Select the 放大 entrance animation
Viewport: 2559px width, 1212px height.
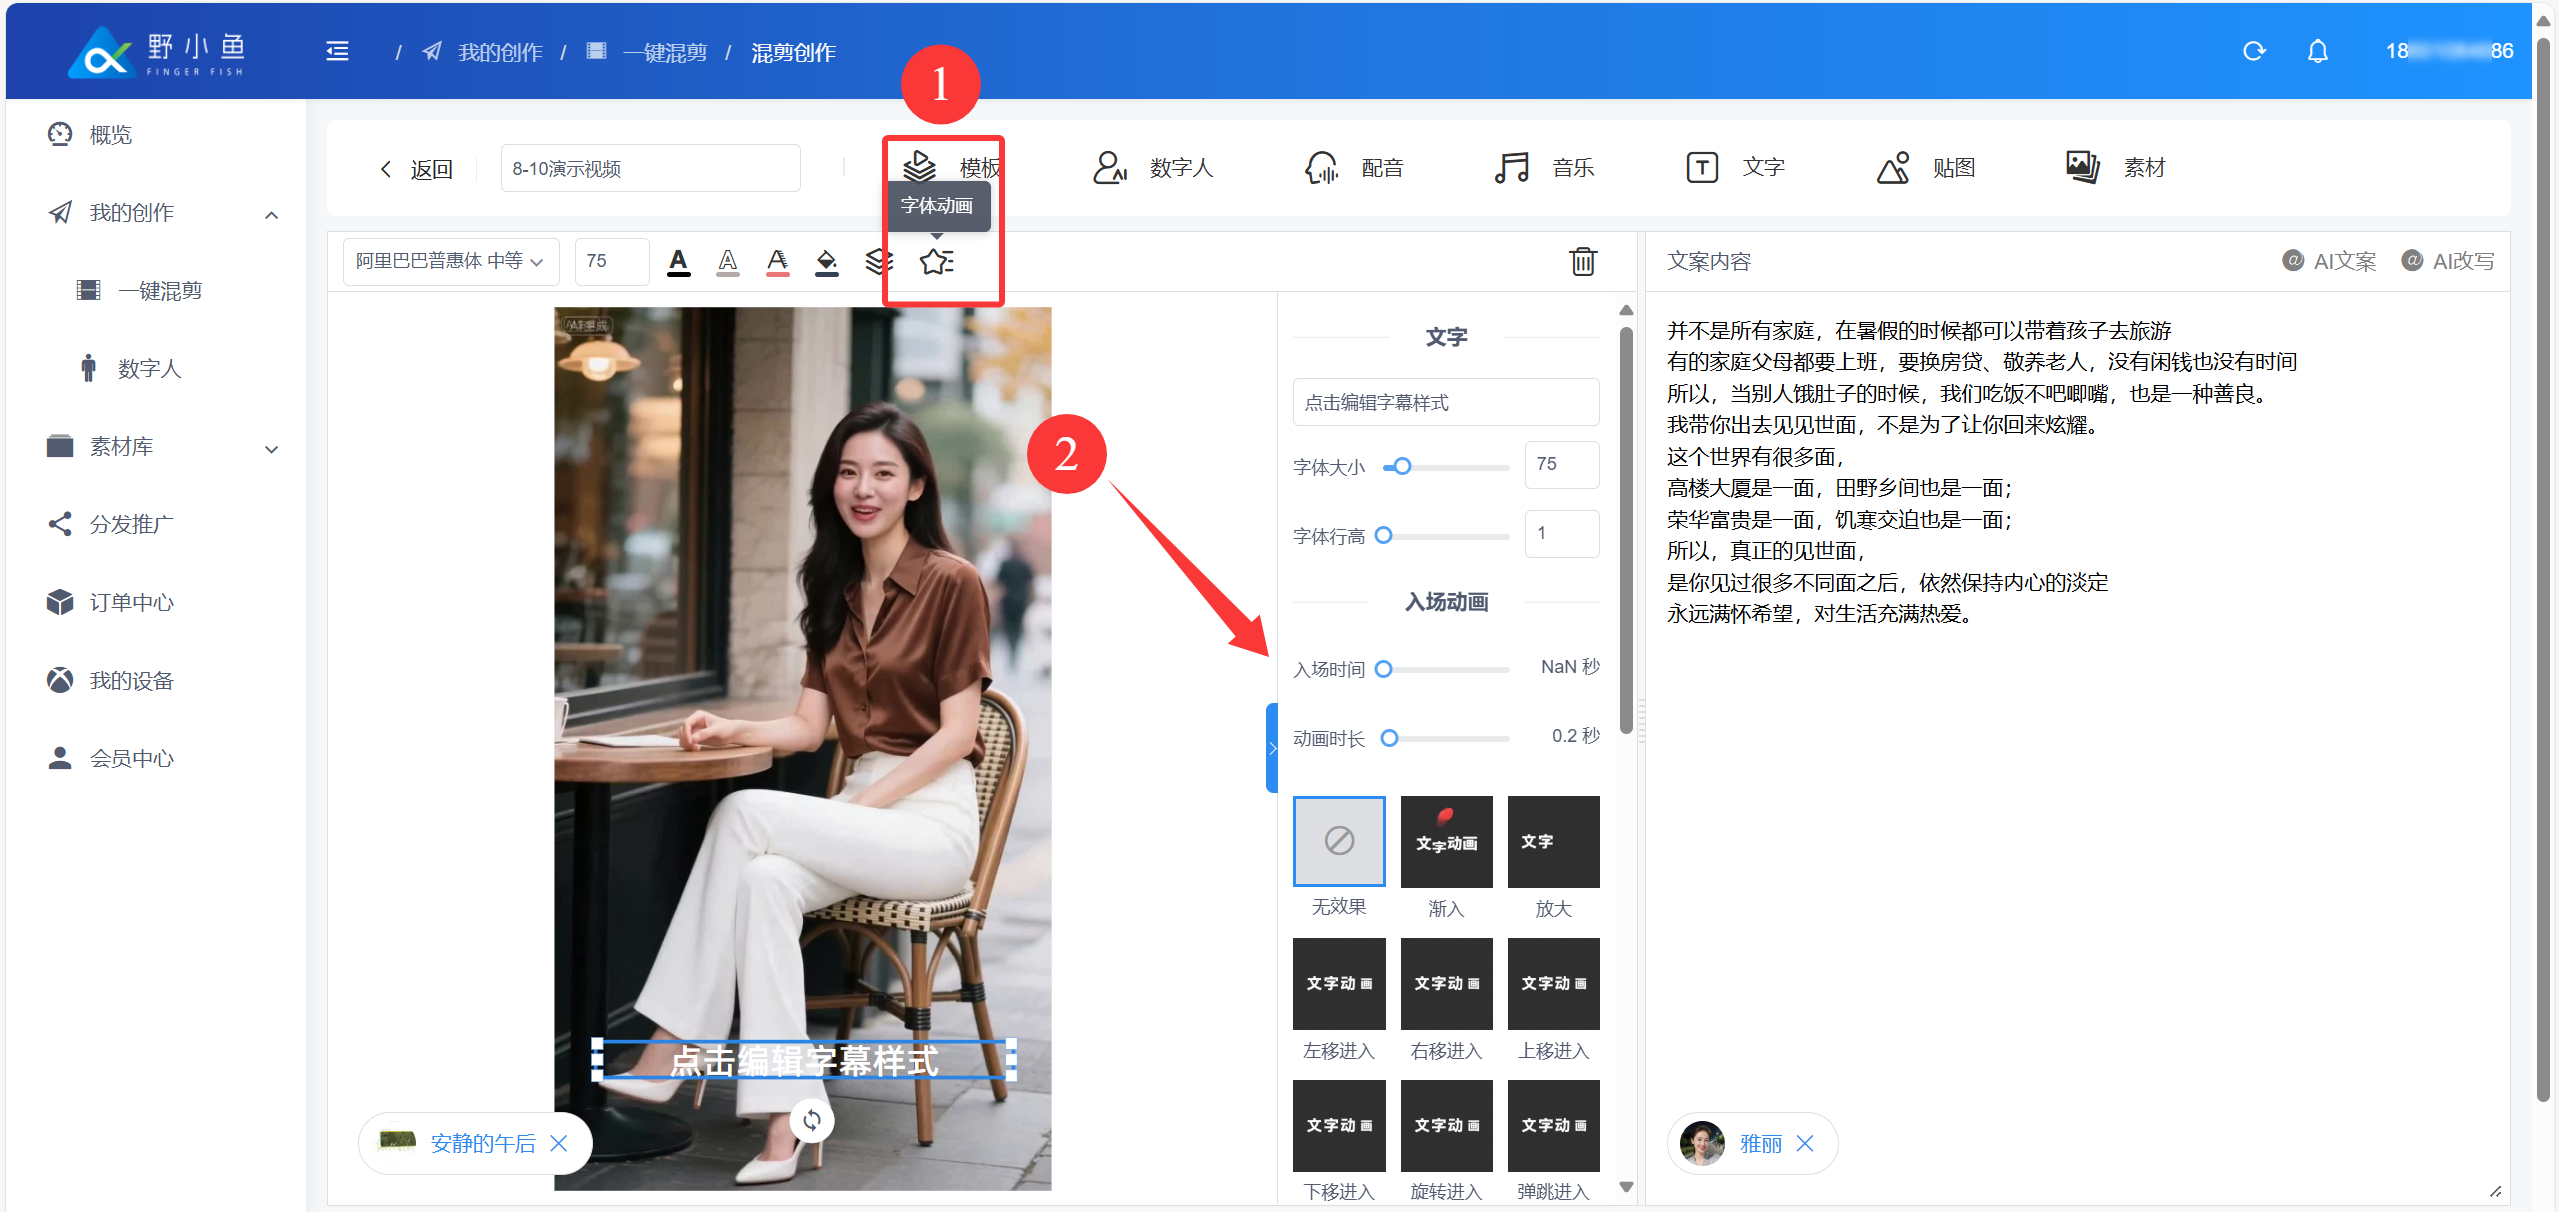point(1552,841)
